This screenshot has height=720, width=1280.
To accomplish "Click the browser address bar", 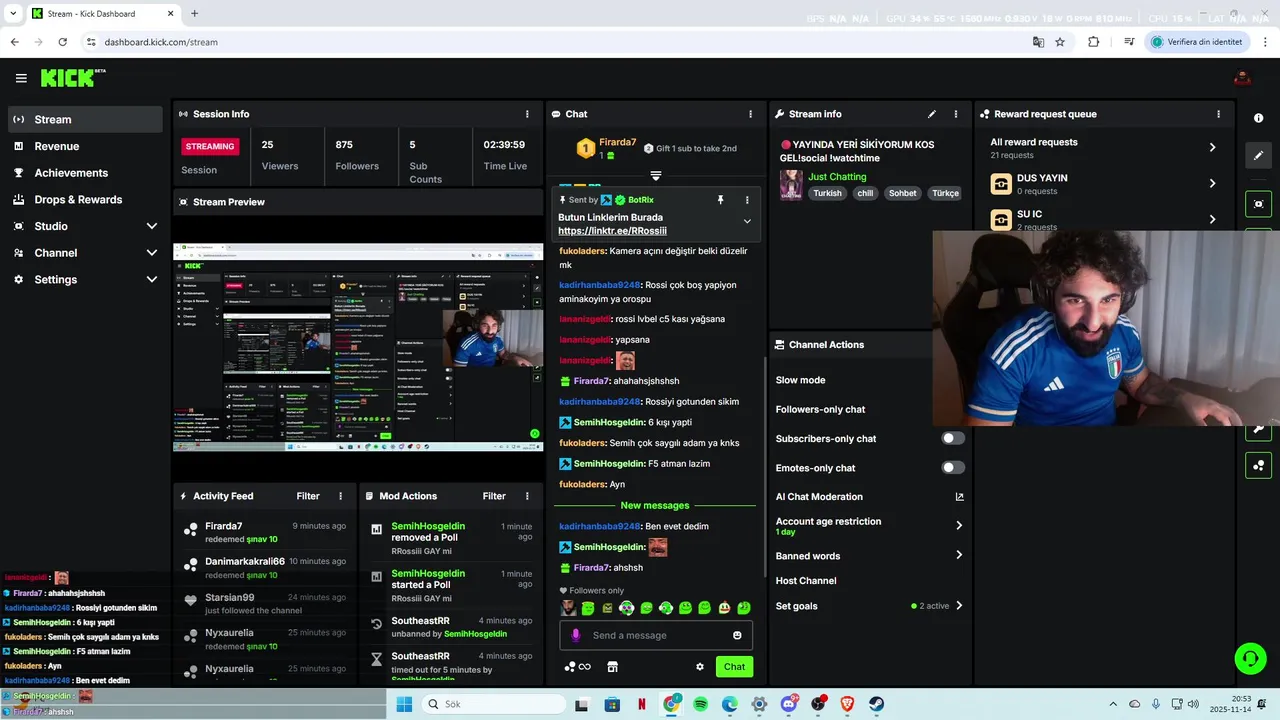I will click(x=560, y=42).
